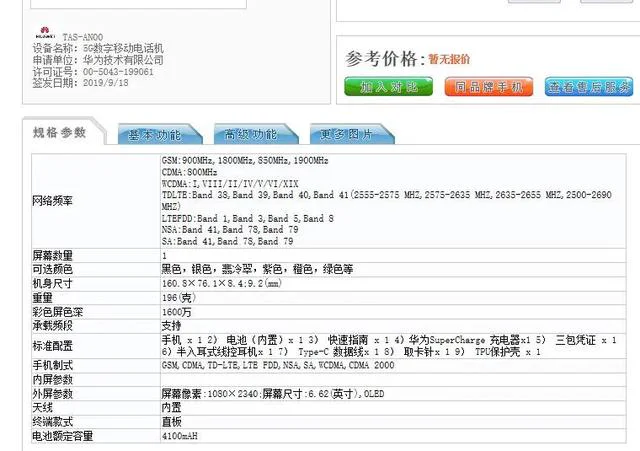Click the orange 同品牌手机 button
The height and width of the screenshot is (451, 640).
pos(489,87)
